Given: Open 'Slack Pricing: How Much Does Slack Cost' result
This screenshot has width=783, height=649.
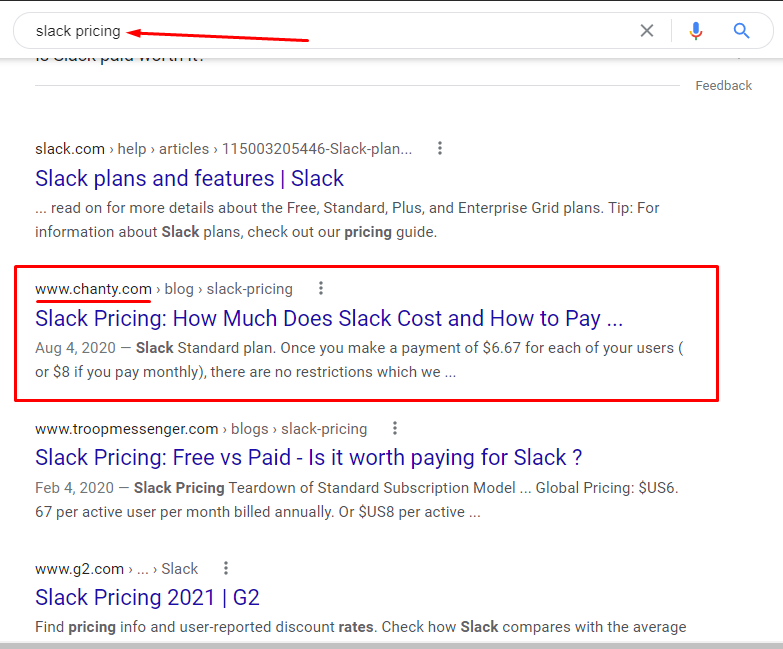Looking at the screenshot, I should (x=329, y=319).
